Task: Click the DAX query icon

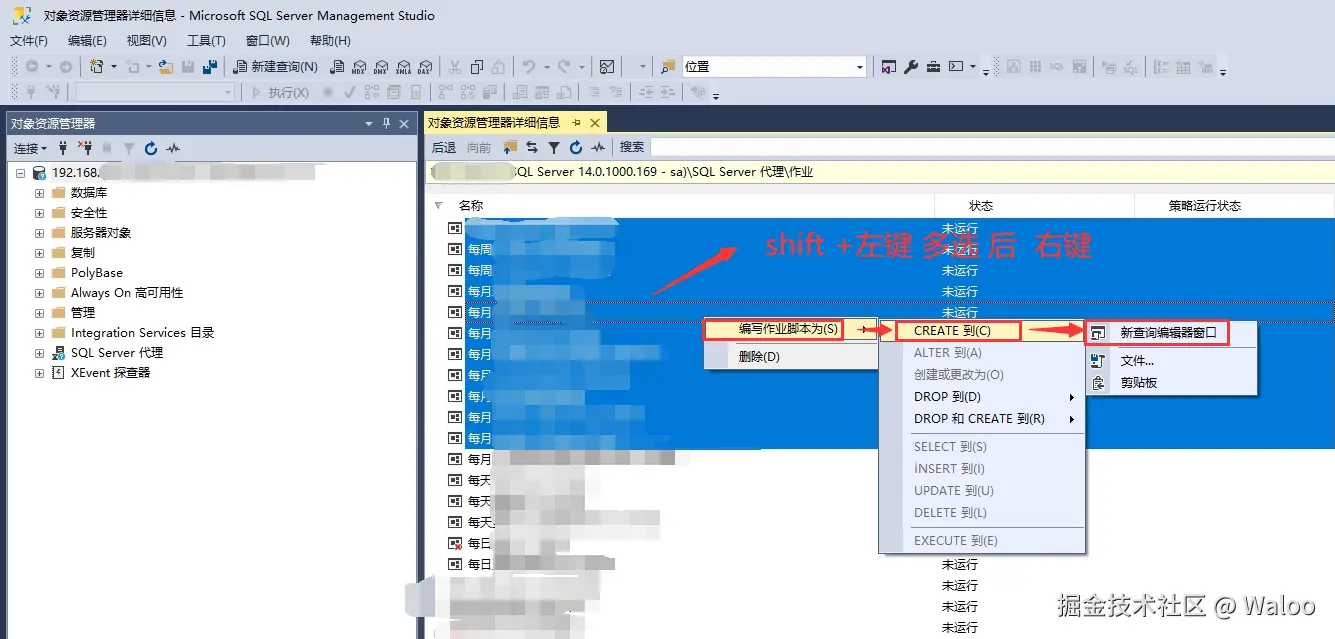Action: [x=424, y=66]
